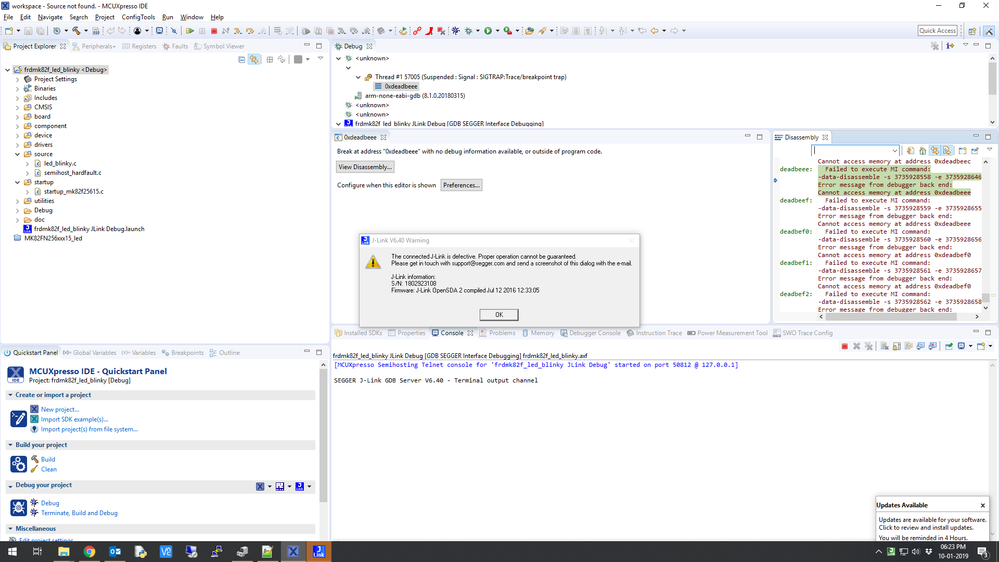The image size is (999, 562).
Task: Open File Explorer from the taskbar
Action: (64, 552)
